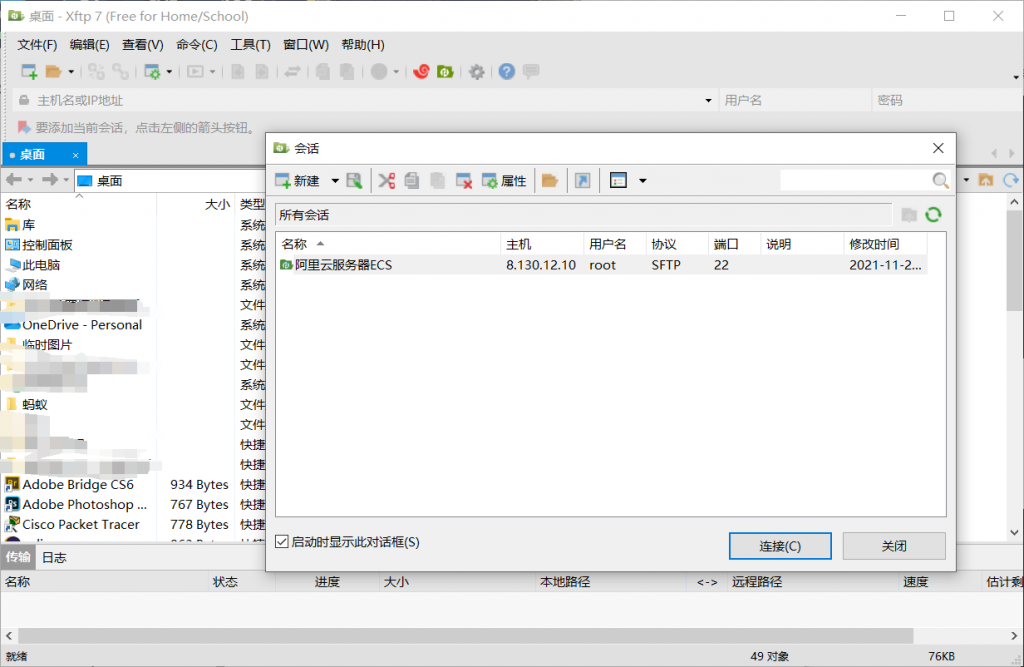The image size is (1024, 667).
Task: Click the Xshell red swirl icon
Action: (421, 72)
